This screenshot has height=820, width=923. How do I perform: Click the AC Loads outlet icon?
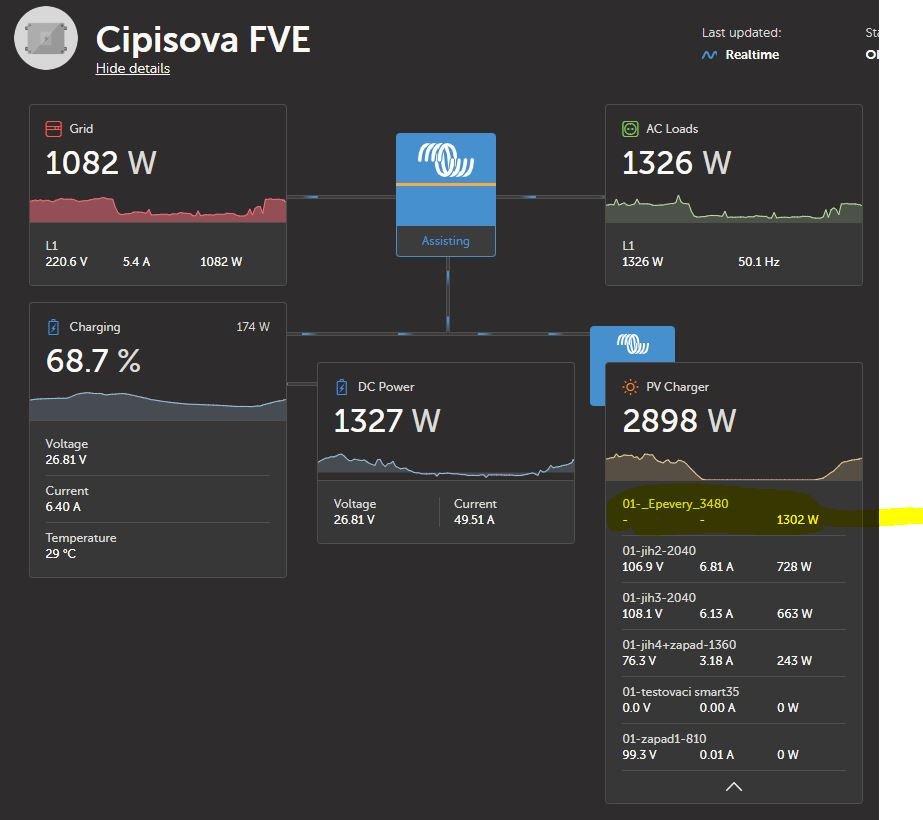630,129
